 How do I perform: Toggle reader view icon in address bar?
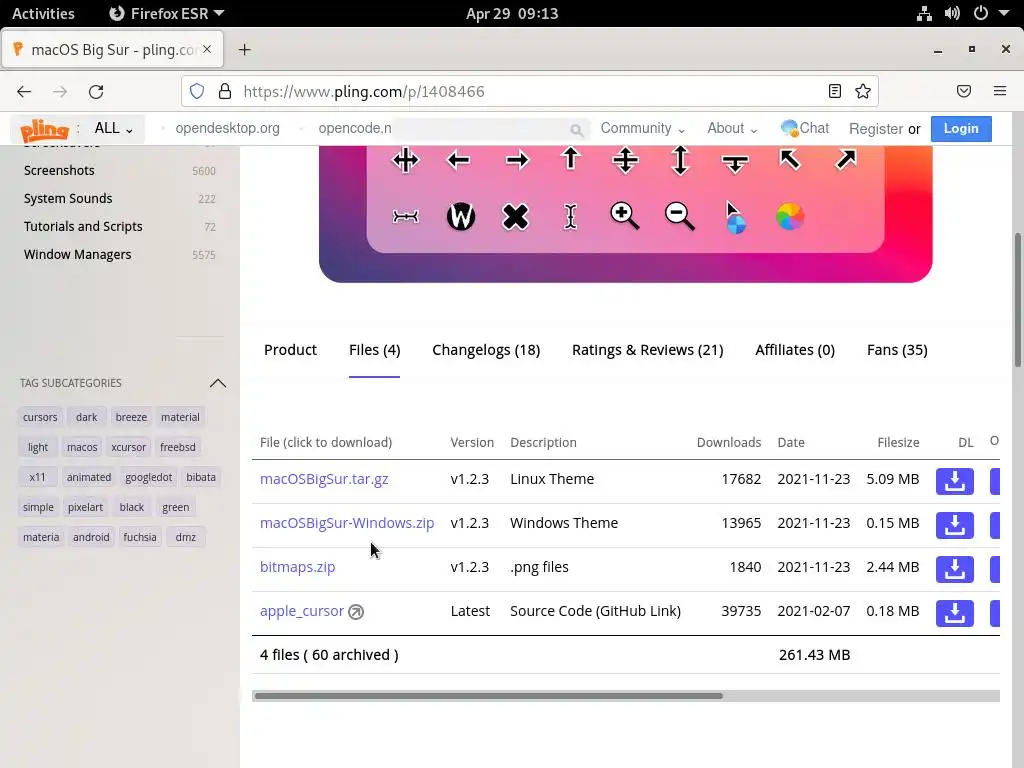(835, 91)
